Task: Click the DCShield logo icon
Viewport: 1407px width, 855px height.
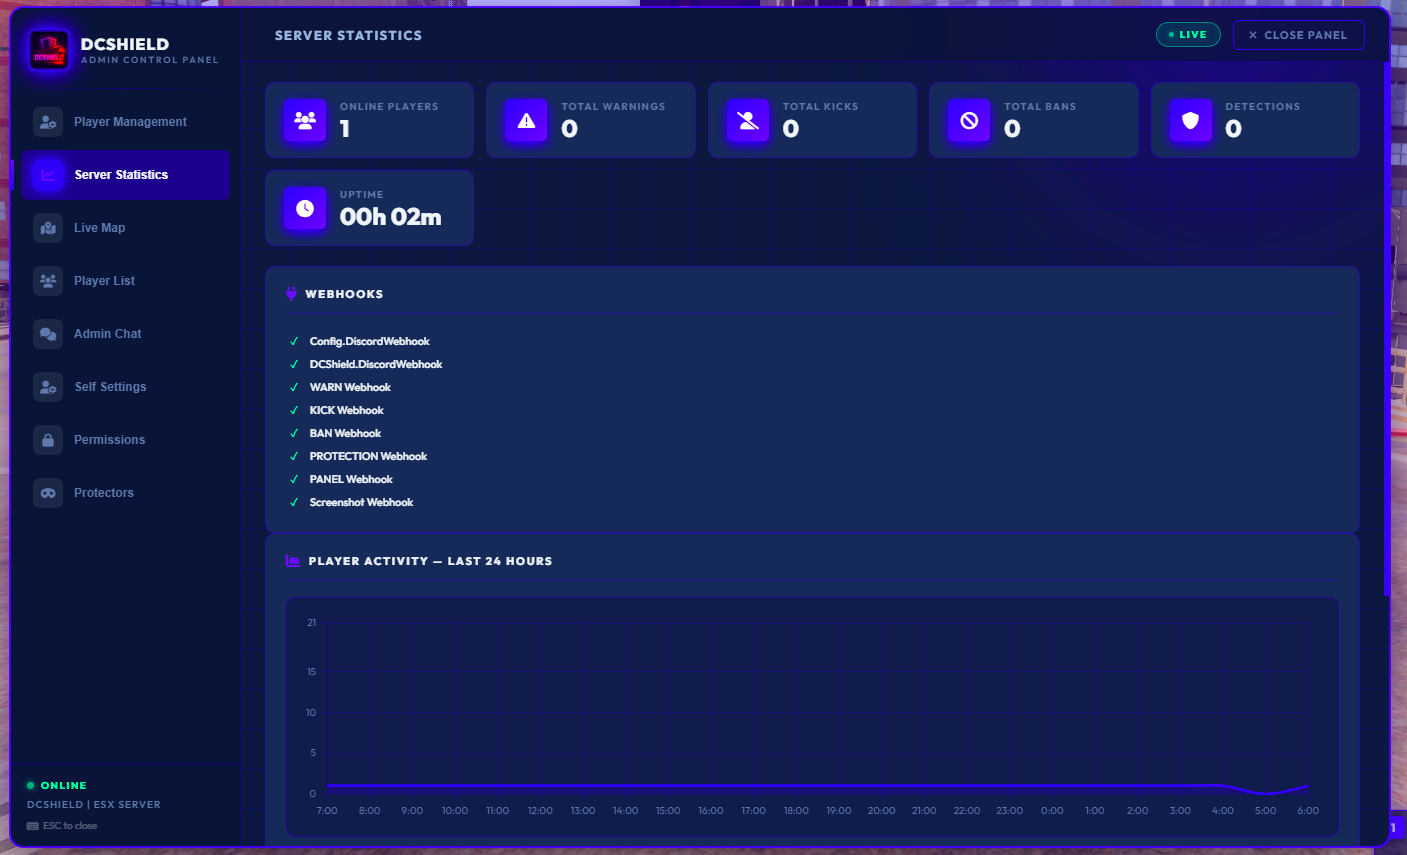Action: click(x=49, y=50)
